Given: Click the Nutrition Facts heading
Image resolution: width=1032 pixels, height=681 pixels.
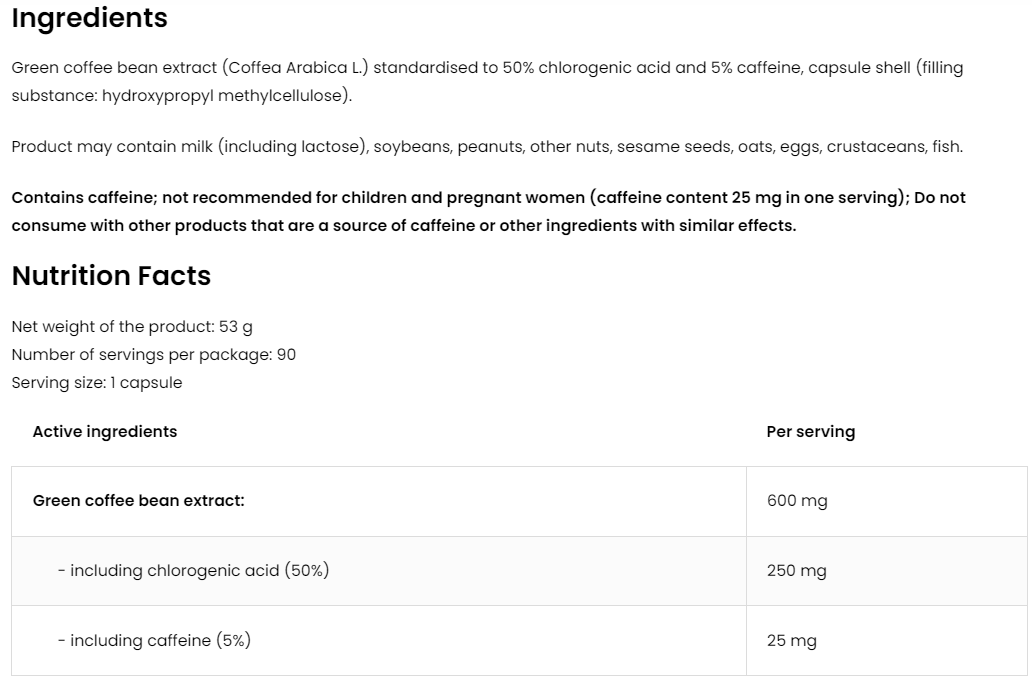Looking at the screenshot, I should click(111, 276).
